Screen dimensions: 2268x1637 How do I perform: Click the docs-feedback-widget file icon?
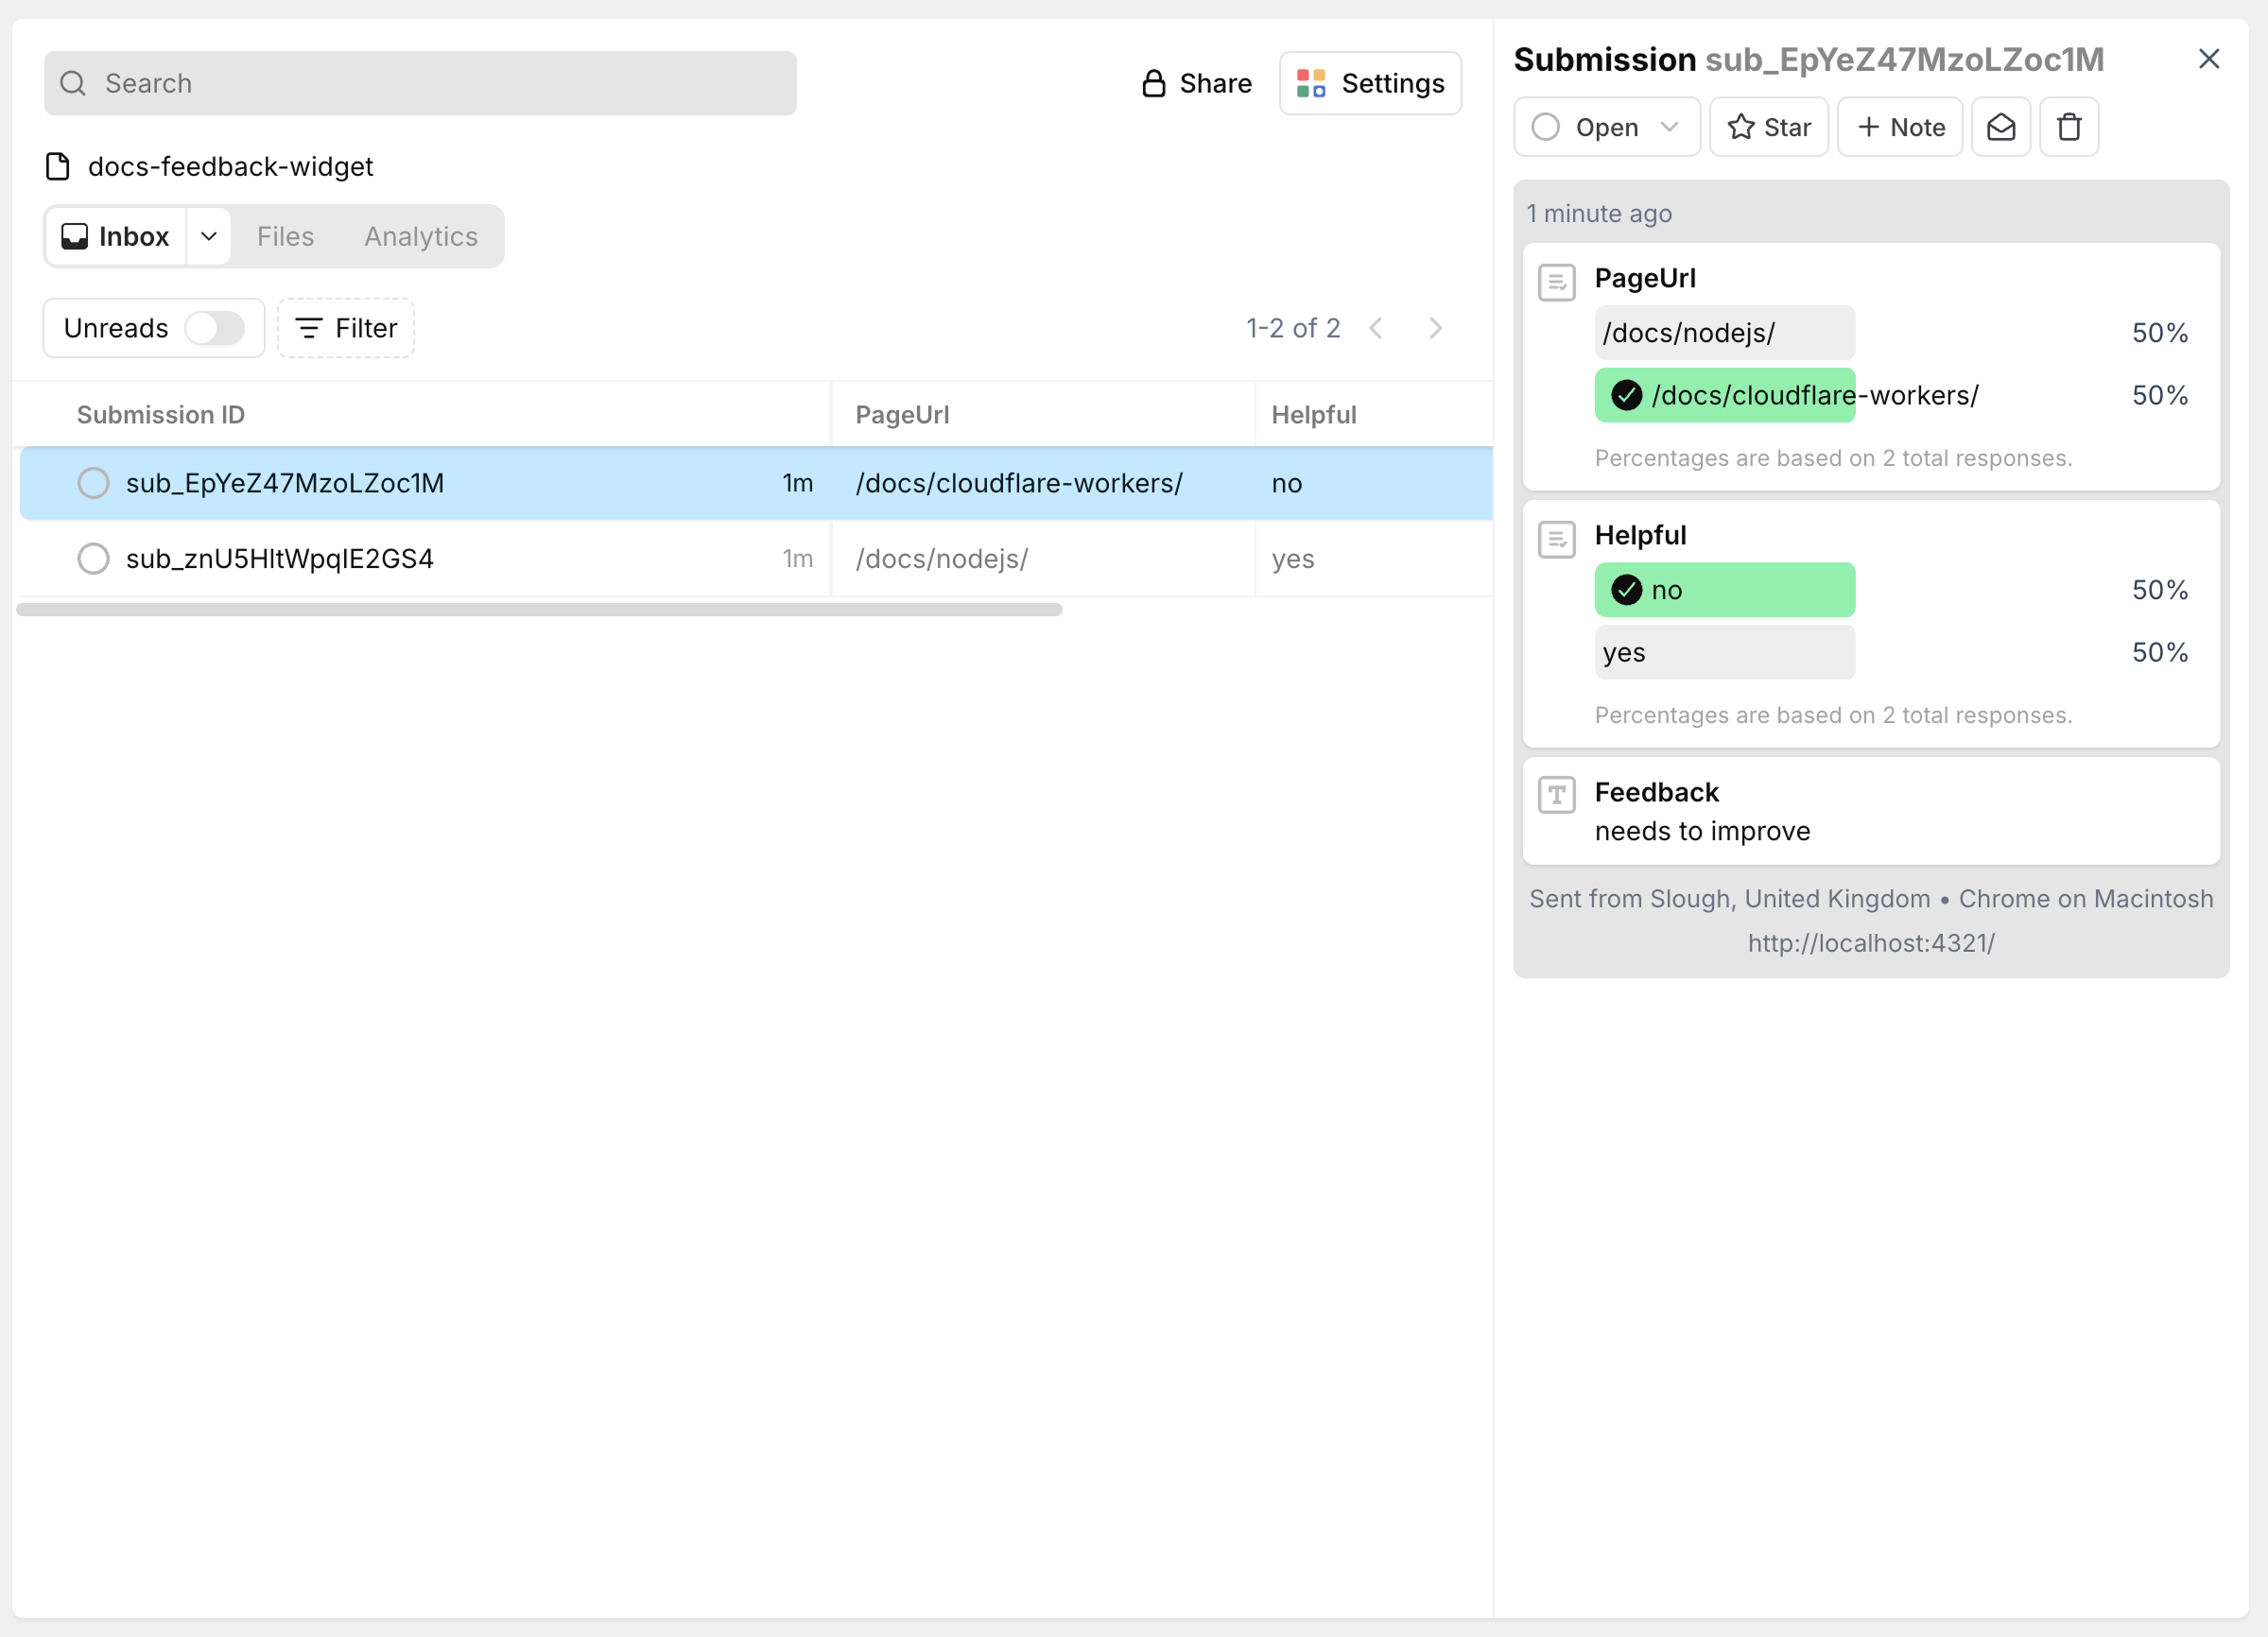(57, 166)
